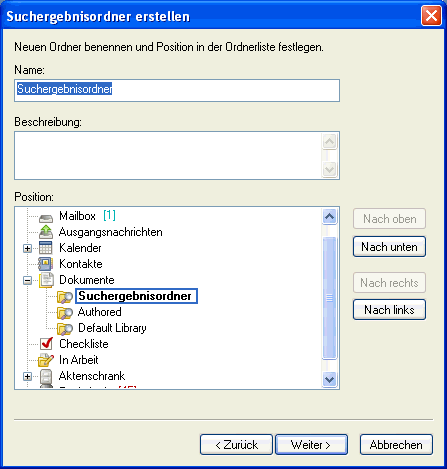Select Checkliste in the tree
447x469 pixels.
[84, 344]
